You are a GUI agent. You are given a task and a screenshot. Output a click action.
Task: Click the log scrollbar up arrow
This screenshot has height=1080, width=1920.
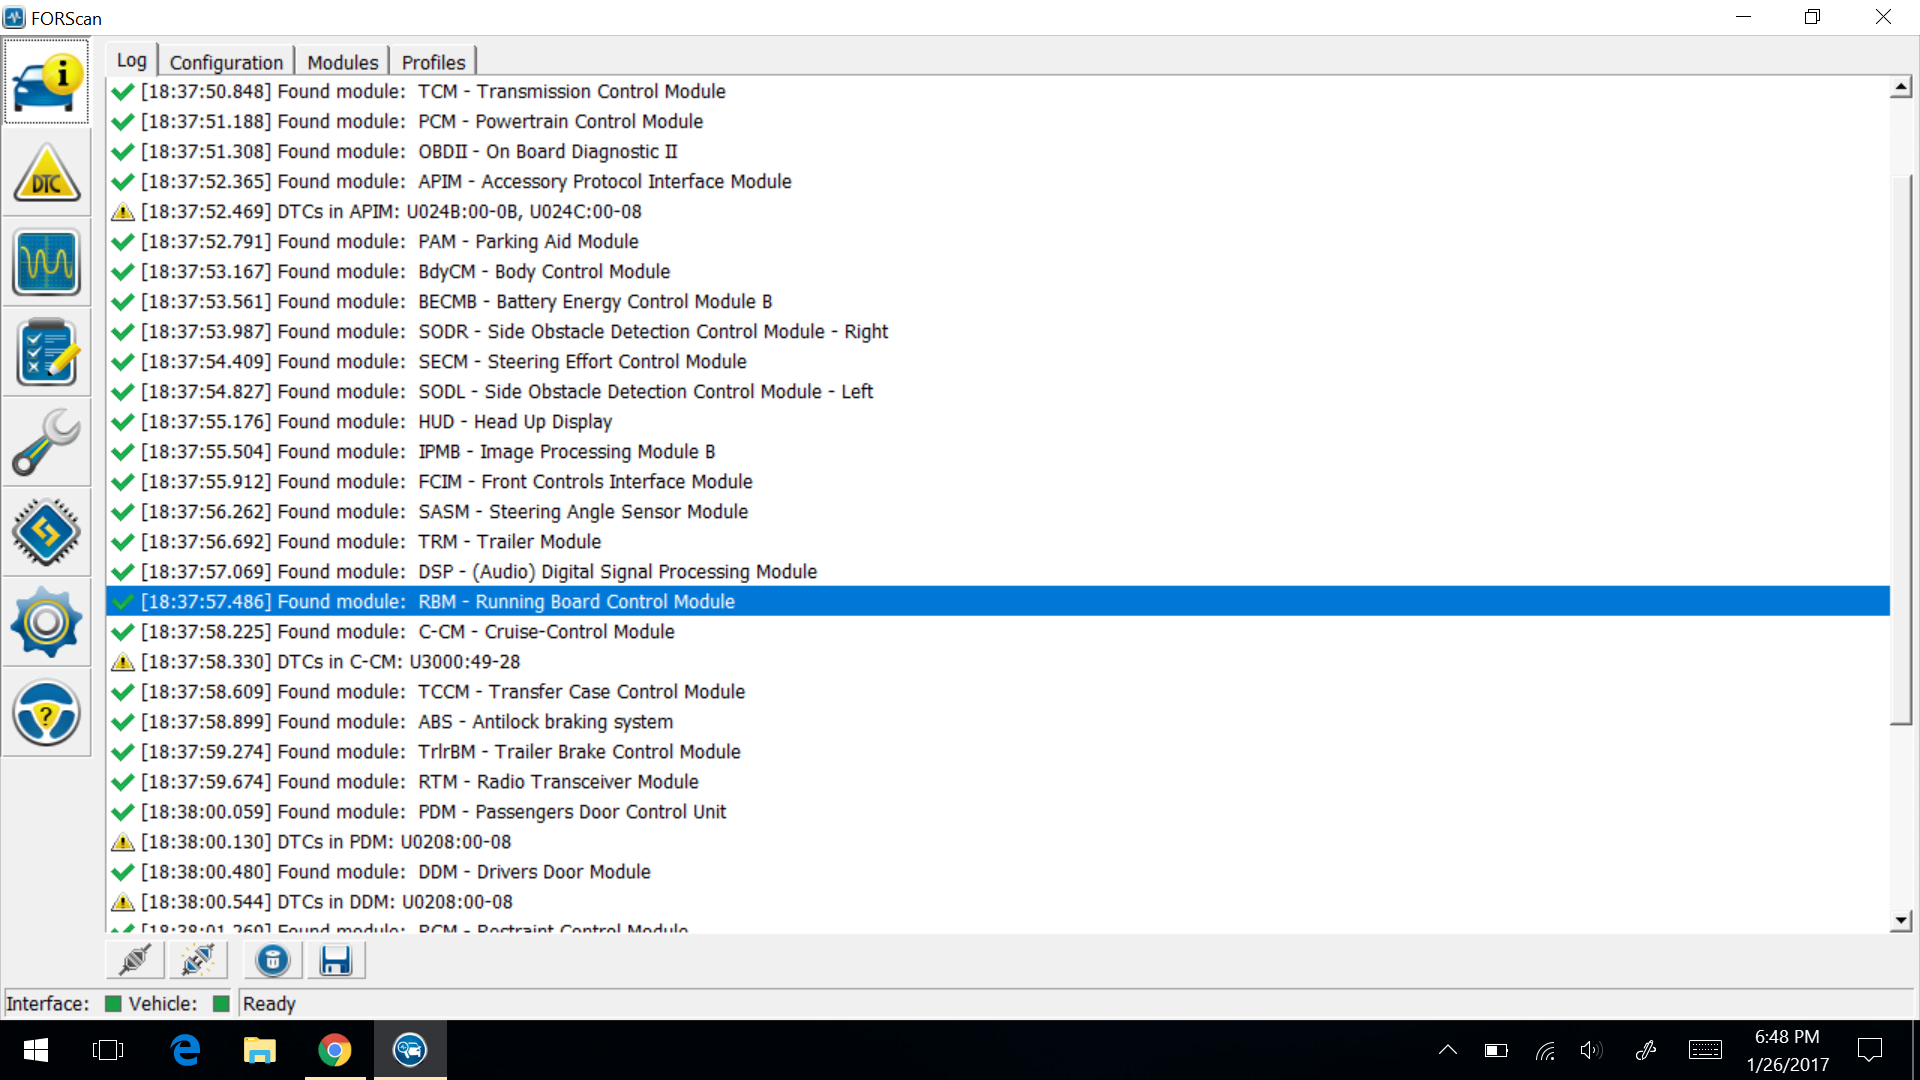(1901, 88)
